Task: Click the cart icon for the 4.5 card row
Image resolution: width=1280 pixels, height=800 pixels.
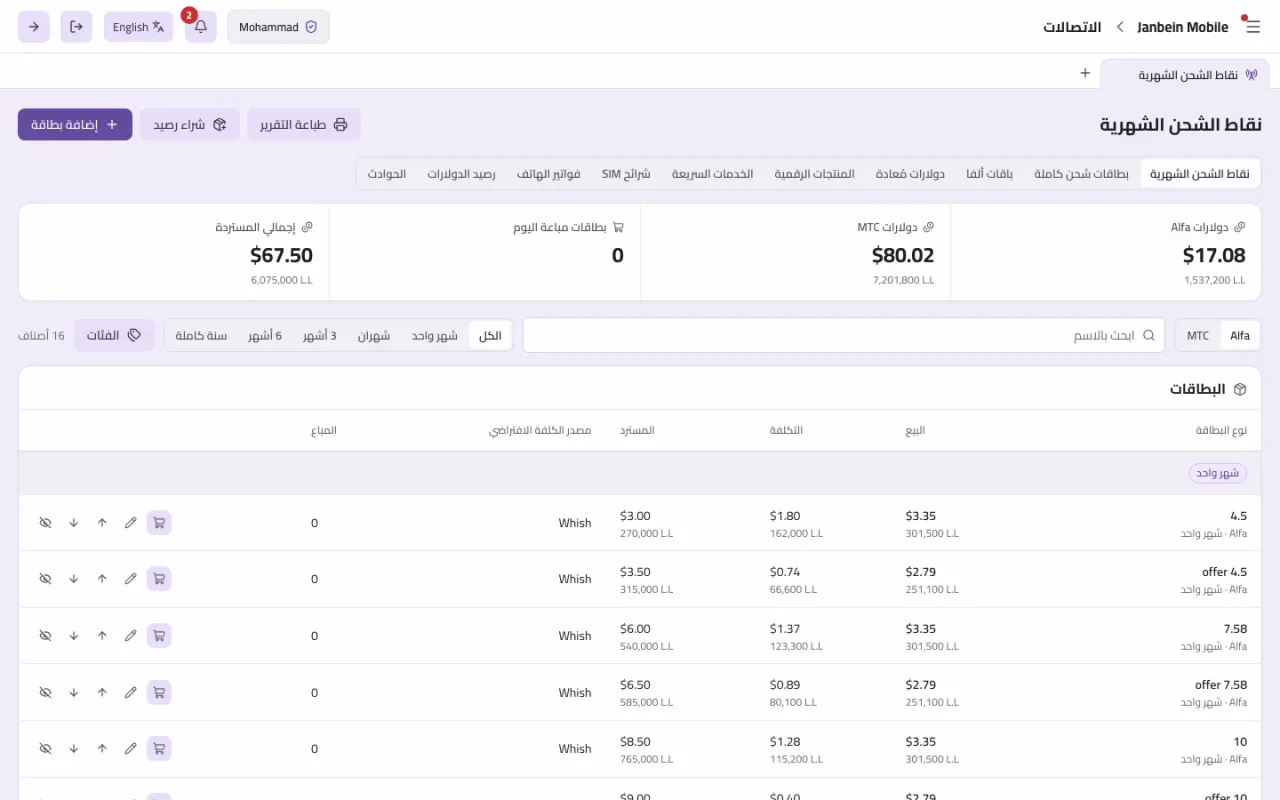Action: coord(159,523)
